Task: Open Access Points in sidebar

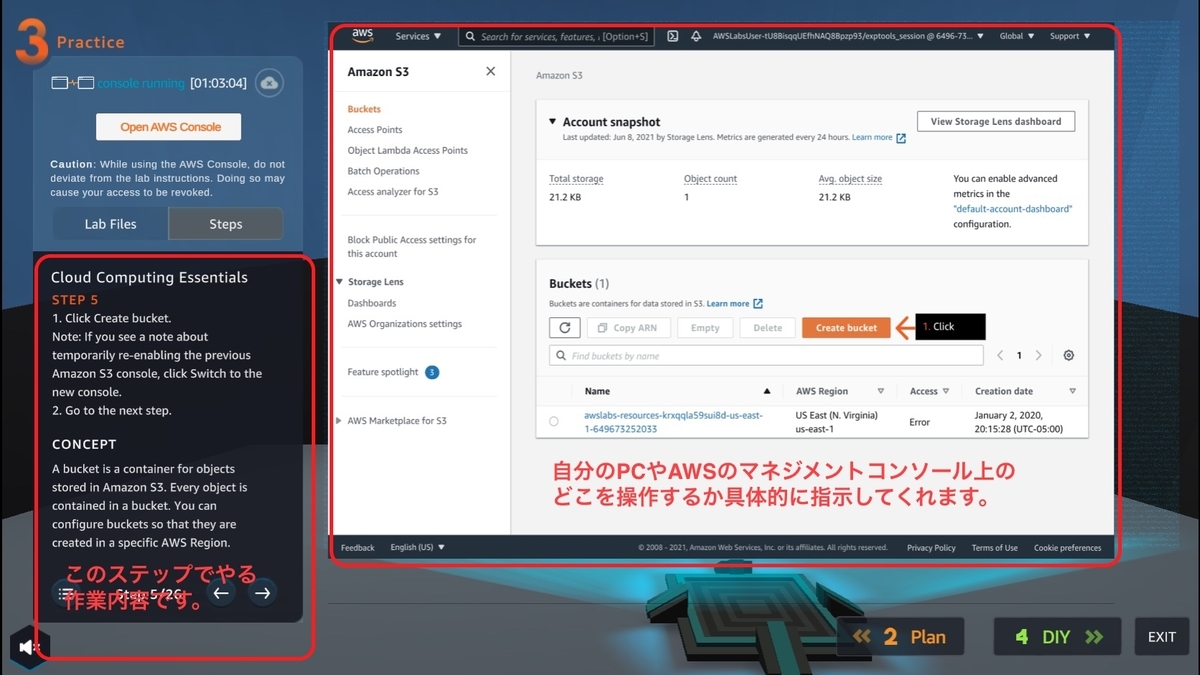Action: pos(375,130)
